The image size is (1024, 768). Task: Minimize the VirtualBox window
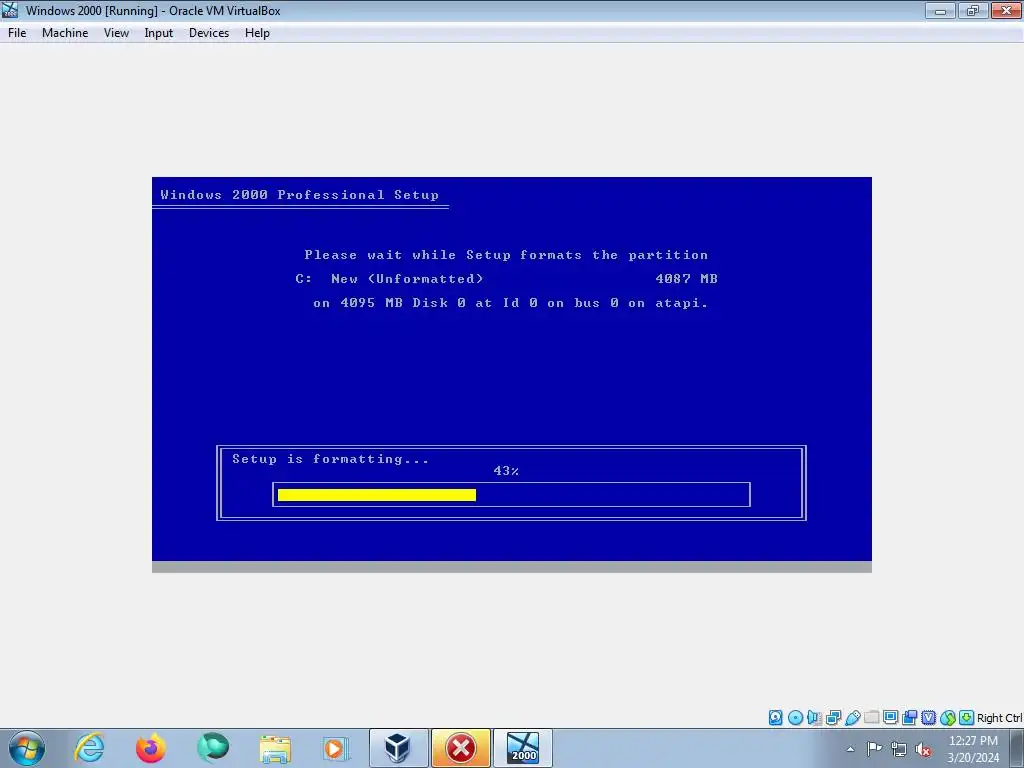(x=940, y=10)
